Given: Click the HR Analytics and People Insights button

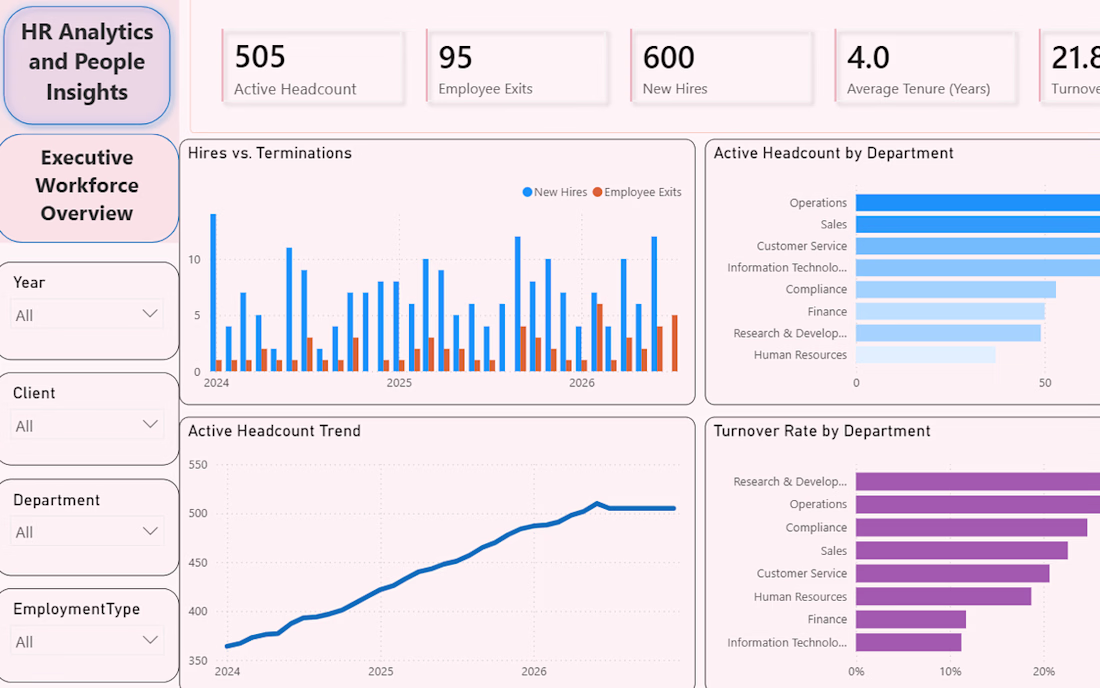Looking at the screenshot, I should tap(87, 65).
